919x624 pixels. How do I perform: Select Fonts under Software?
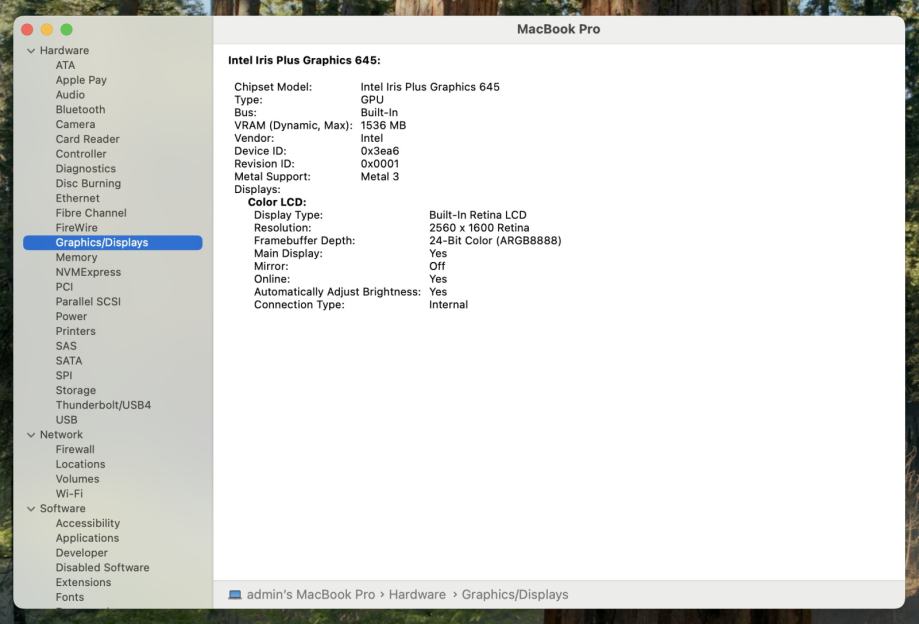(70, 597)
